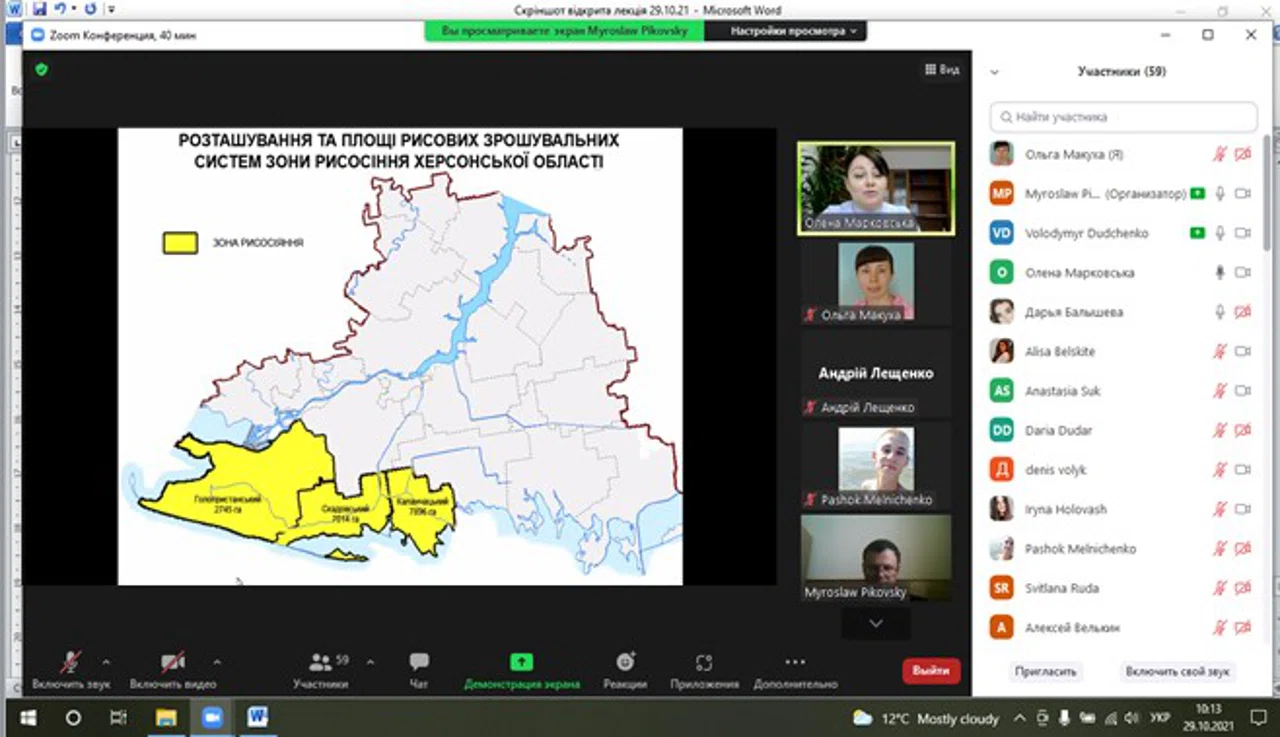The image size is (1280, 737).
Task: Click the green encryption shield icon
Action: (x=41, y=70)
